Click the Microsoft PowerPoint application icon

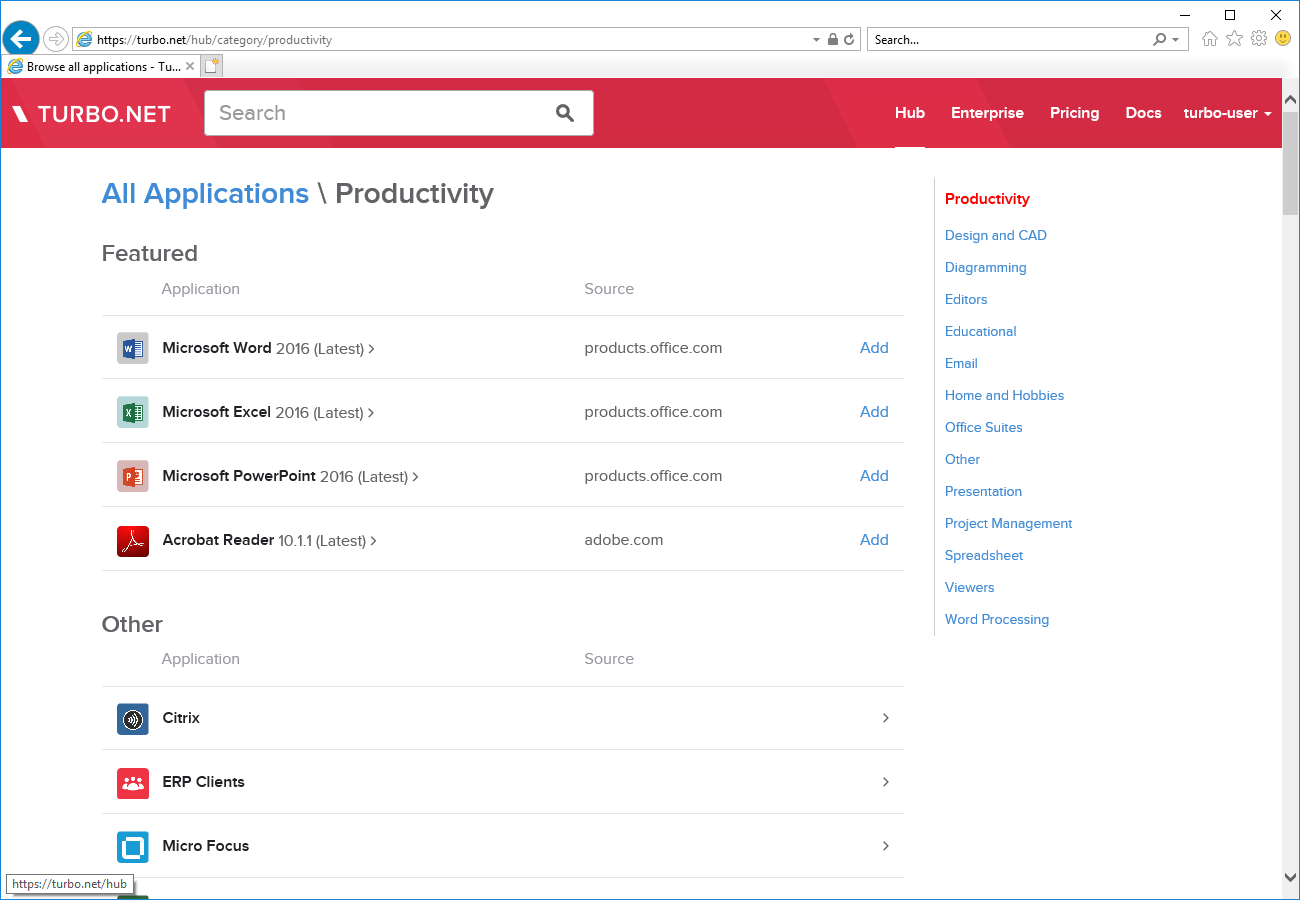point(132,475)
